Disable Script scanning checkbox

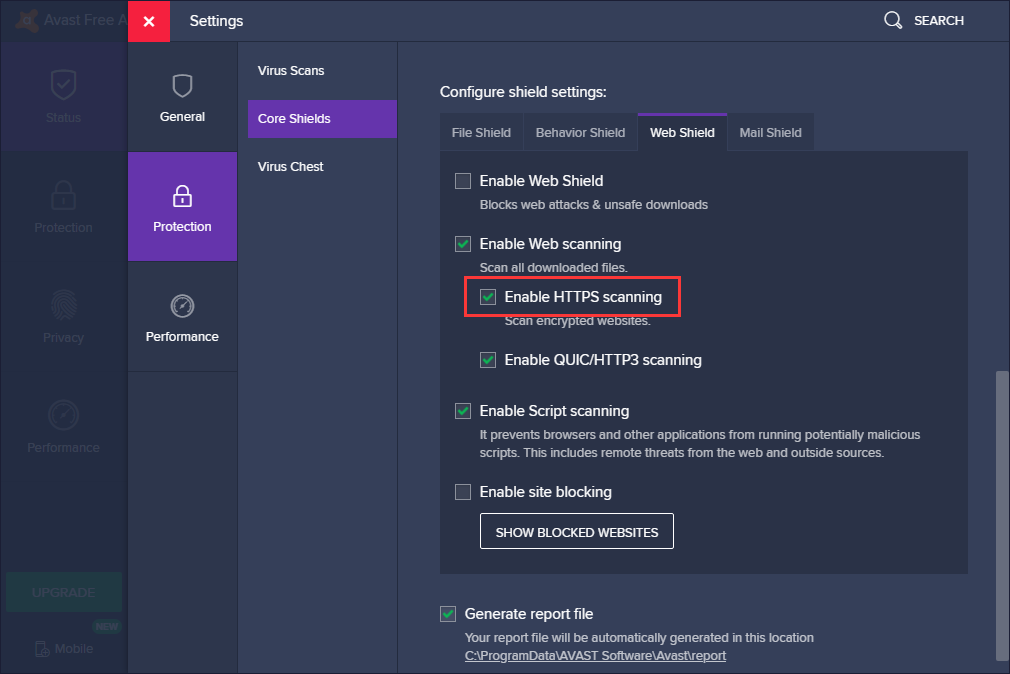(x=463, y=411)
